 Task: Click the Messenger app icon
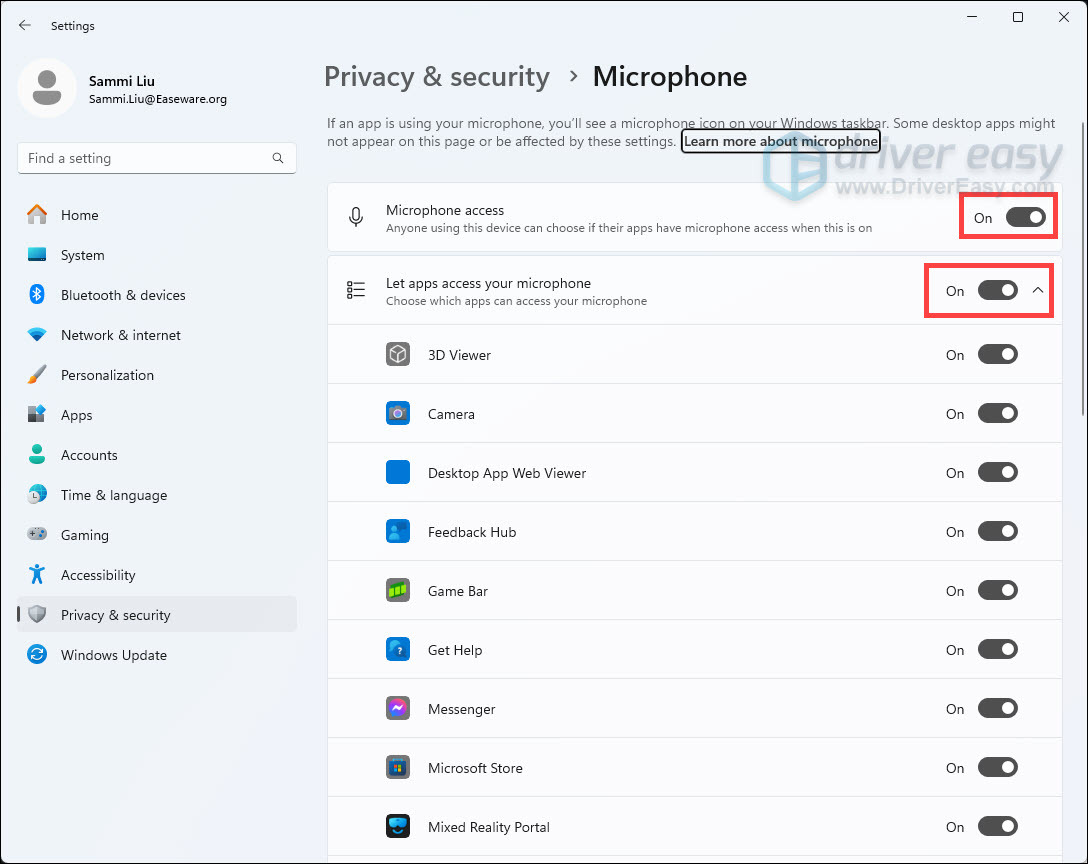(398, 709)
